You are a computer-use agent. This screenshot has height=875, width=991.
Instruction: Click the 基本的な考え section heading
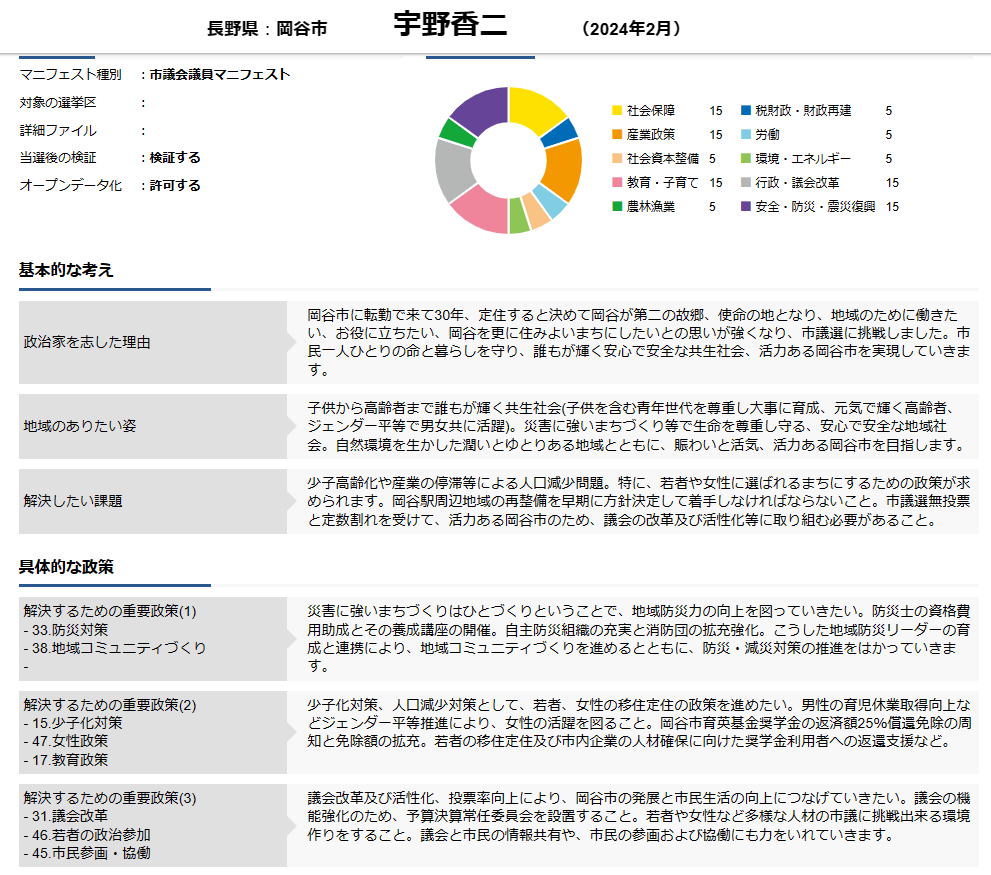click(x=66, y=270)
